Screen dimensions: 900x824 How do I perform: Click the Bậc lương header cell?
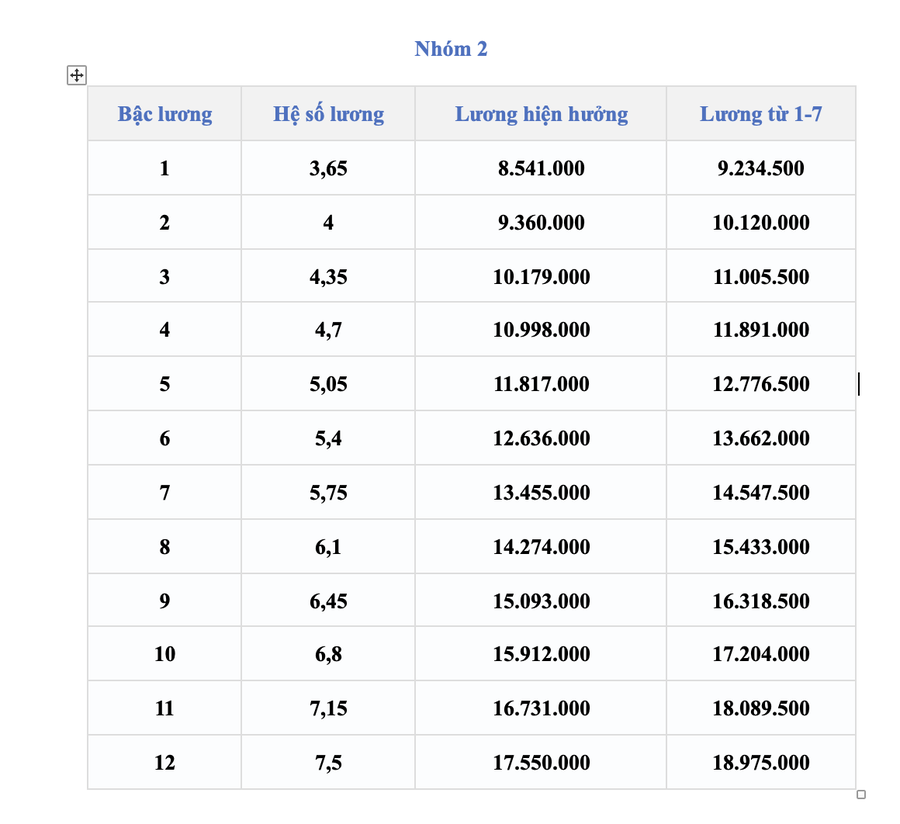165,114
